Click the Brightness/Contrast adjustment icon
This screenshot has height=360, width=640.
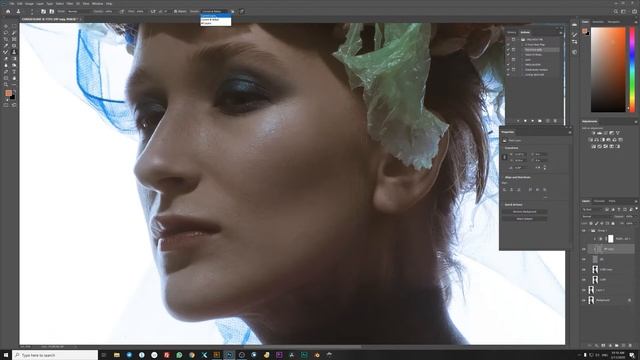[x=593, y=133]
